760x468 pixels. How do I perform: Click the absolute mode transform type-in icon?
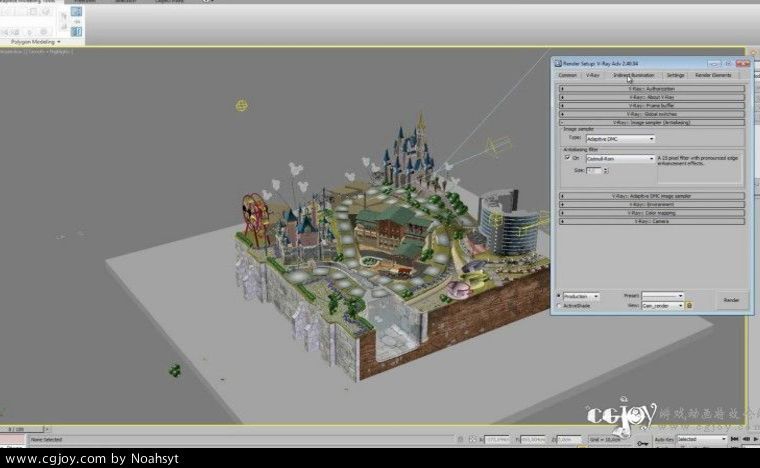tap(473, 439)
